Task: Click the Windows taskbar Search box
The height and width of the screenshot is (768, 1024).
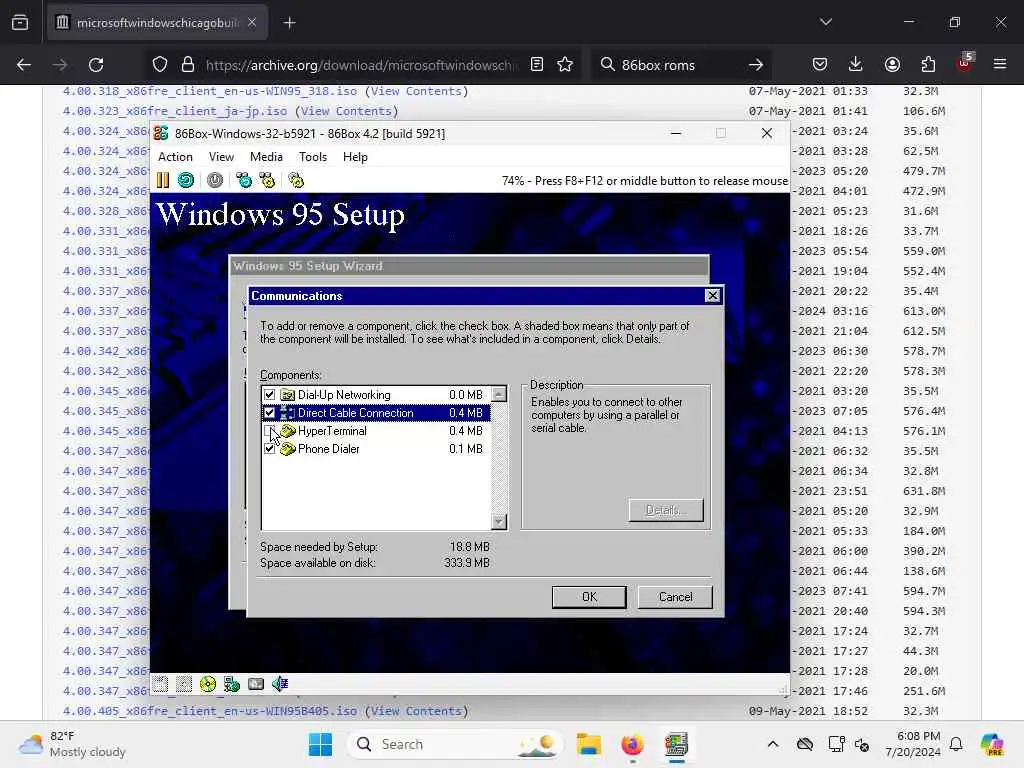Action: coord(454,744)
